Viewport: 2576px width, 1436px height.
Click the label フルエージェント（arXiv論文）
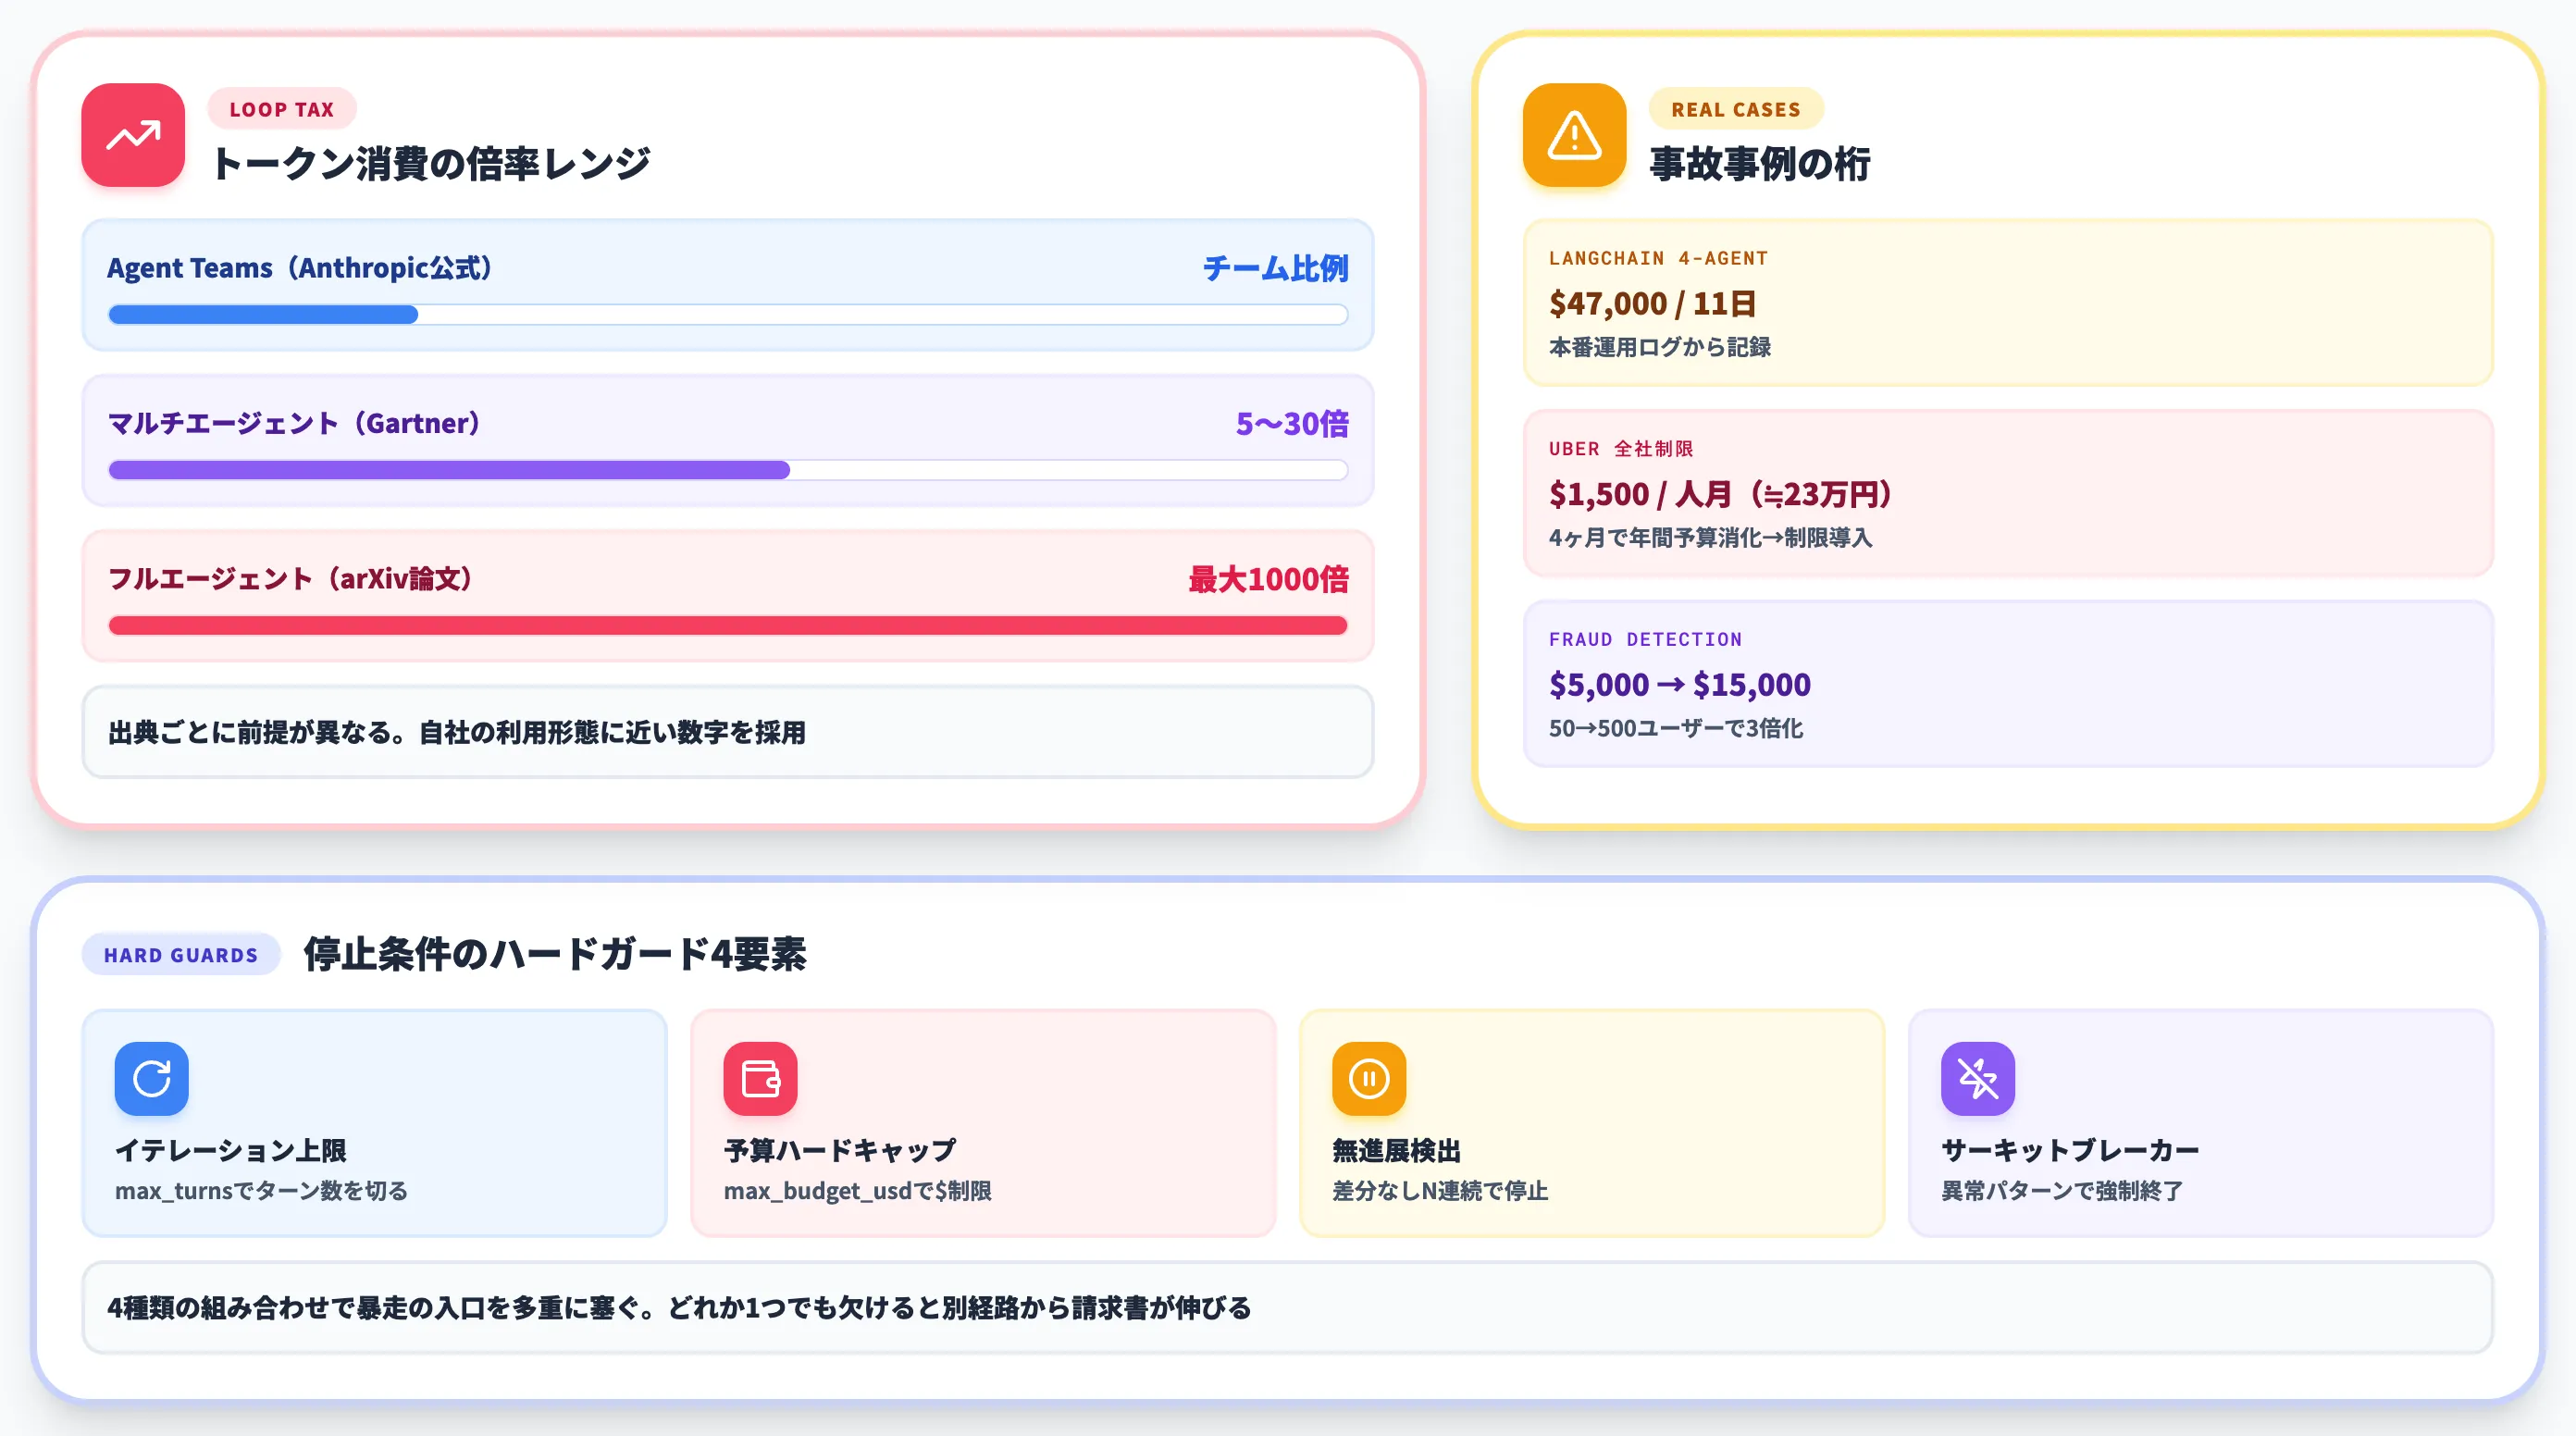[291, 579]
